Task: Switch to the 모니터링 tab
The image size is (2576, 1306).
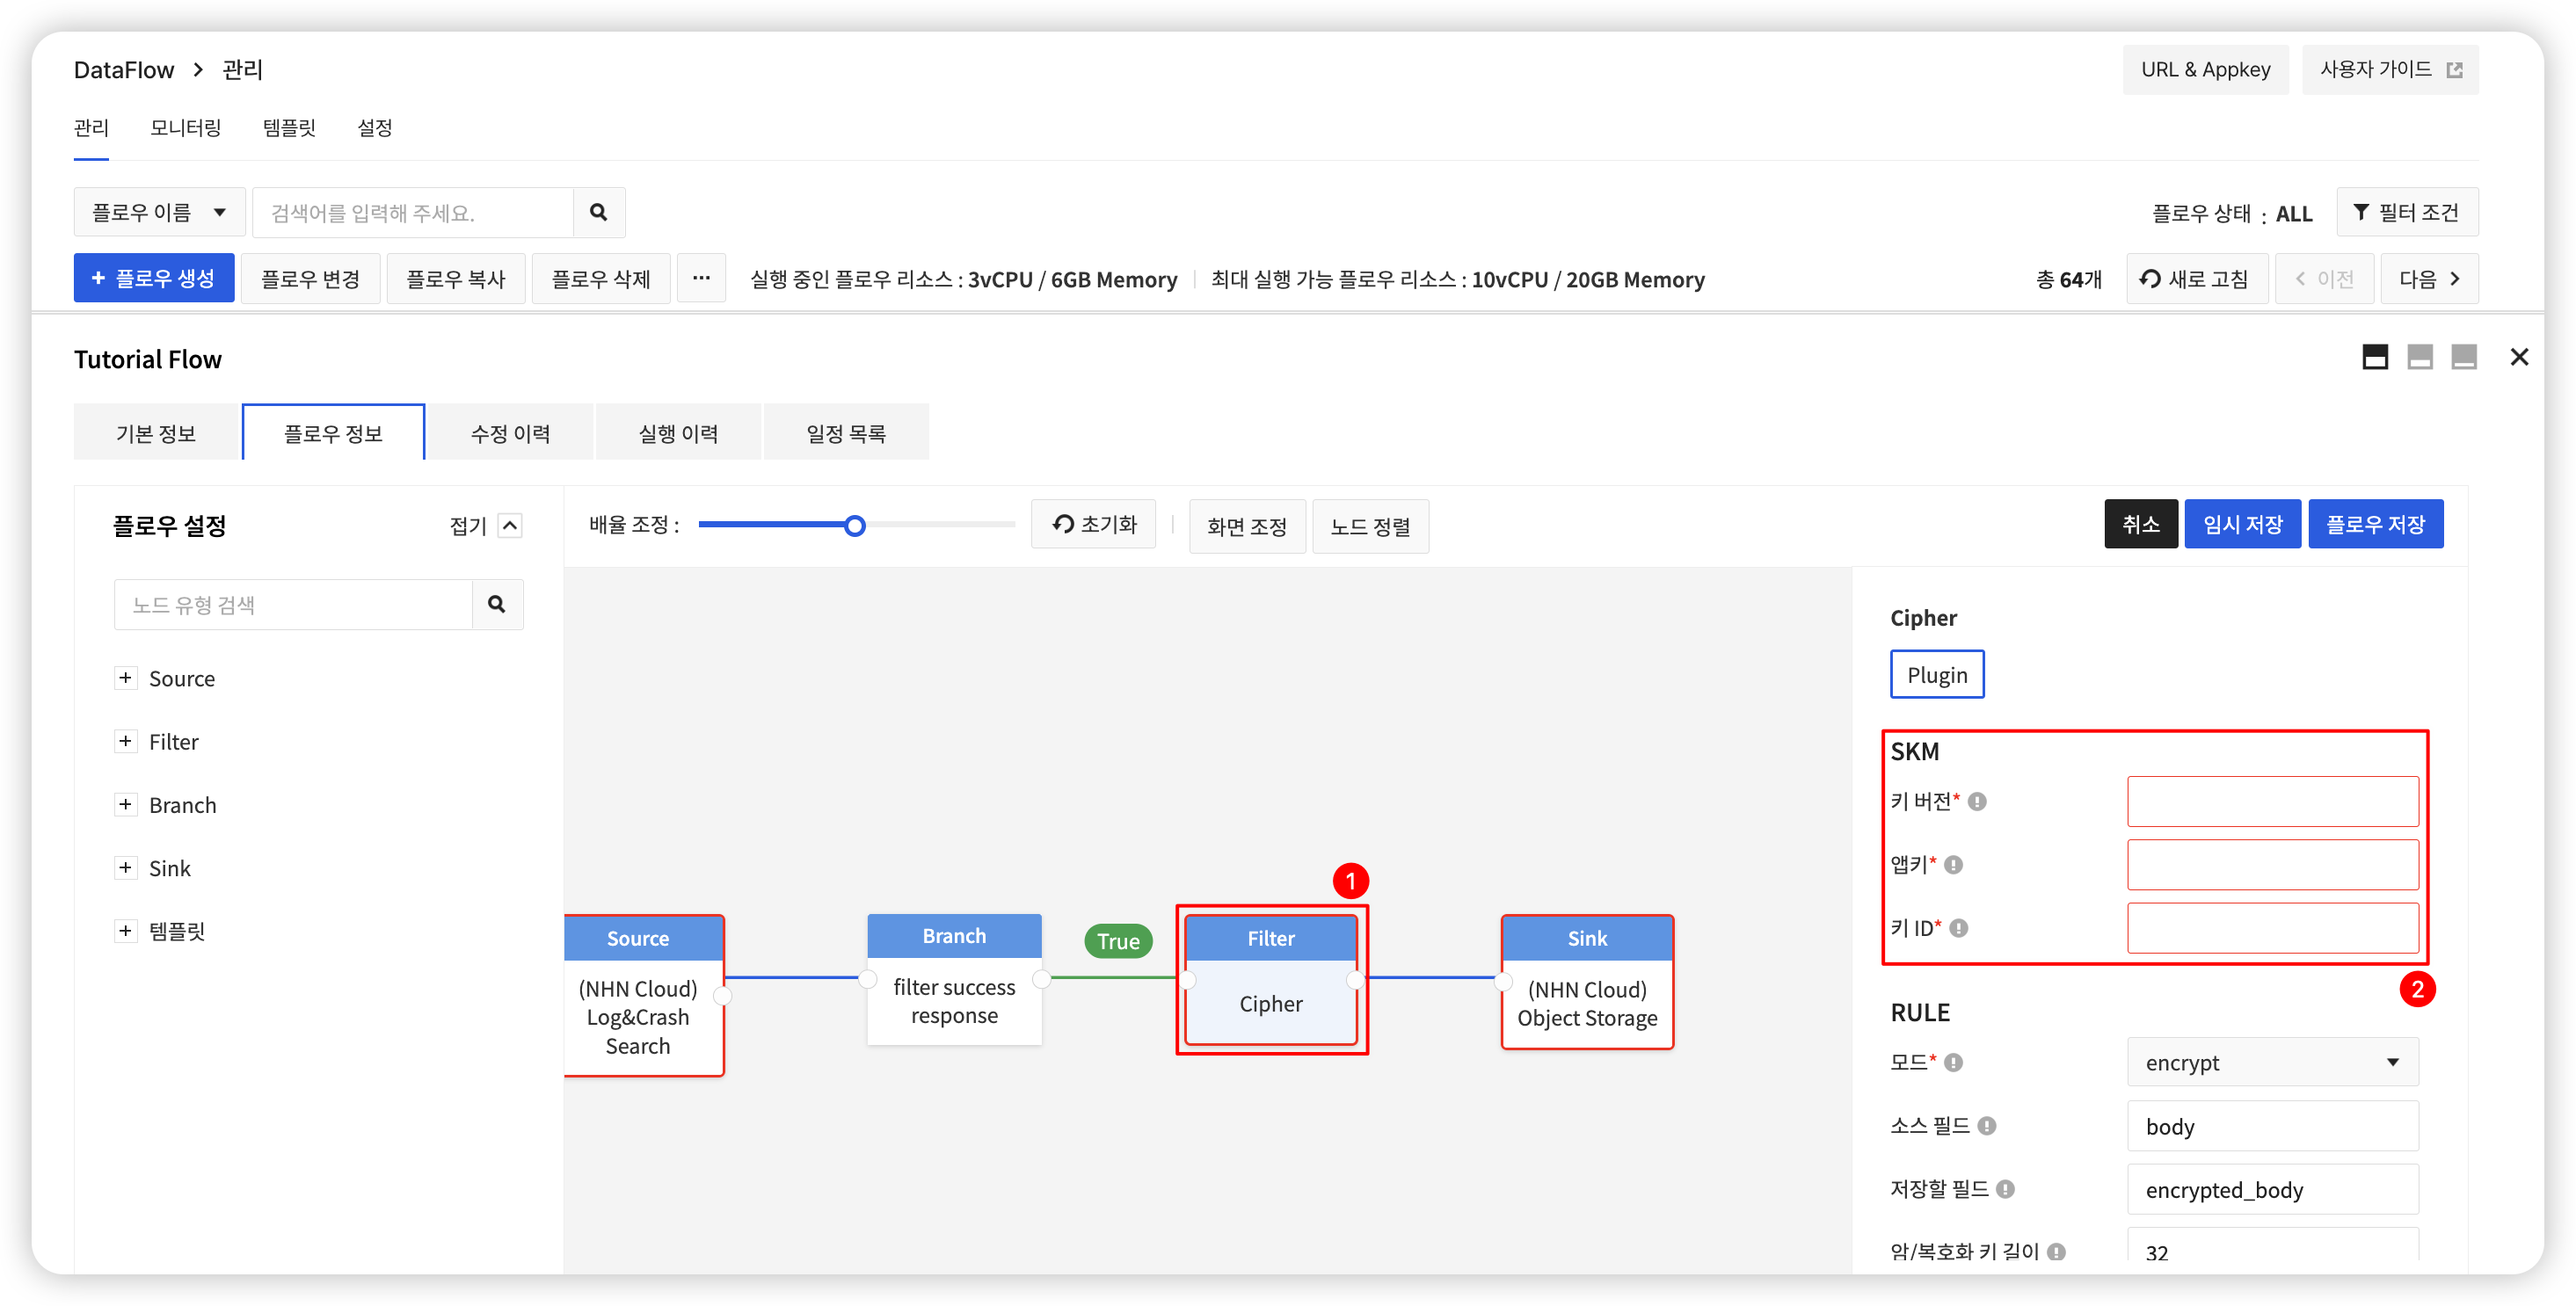Action: [185, 128]
